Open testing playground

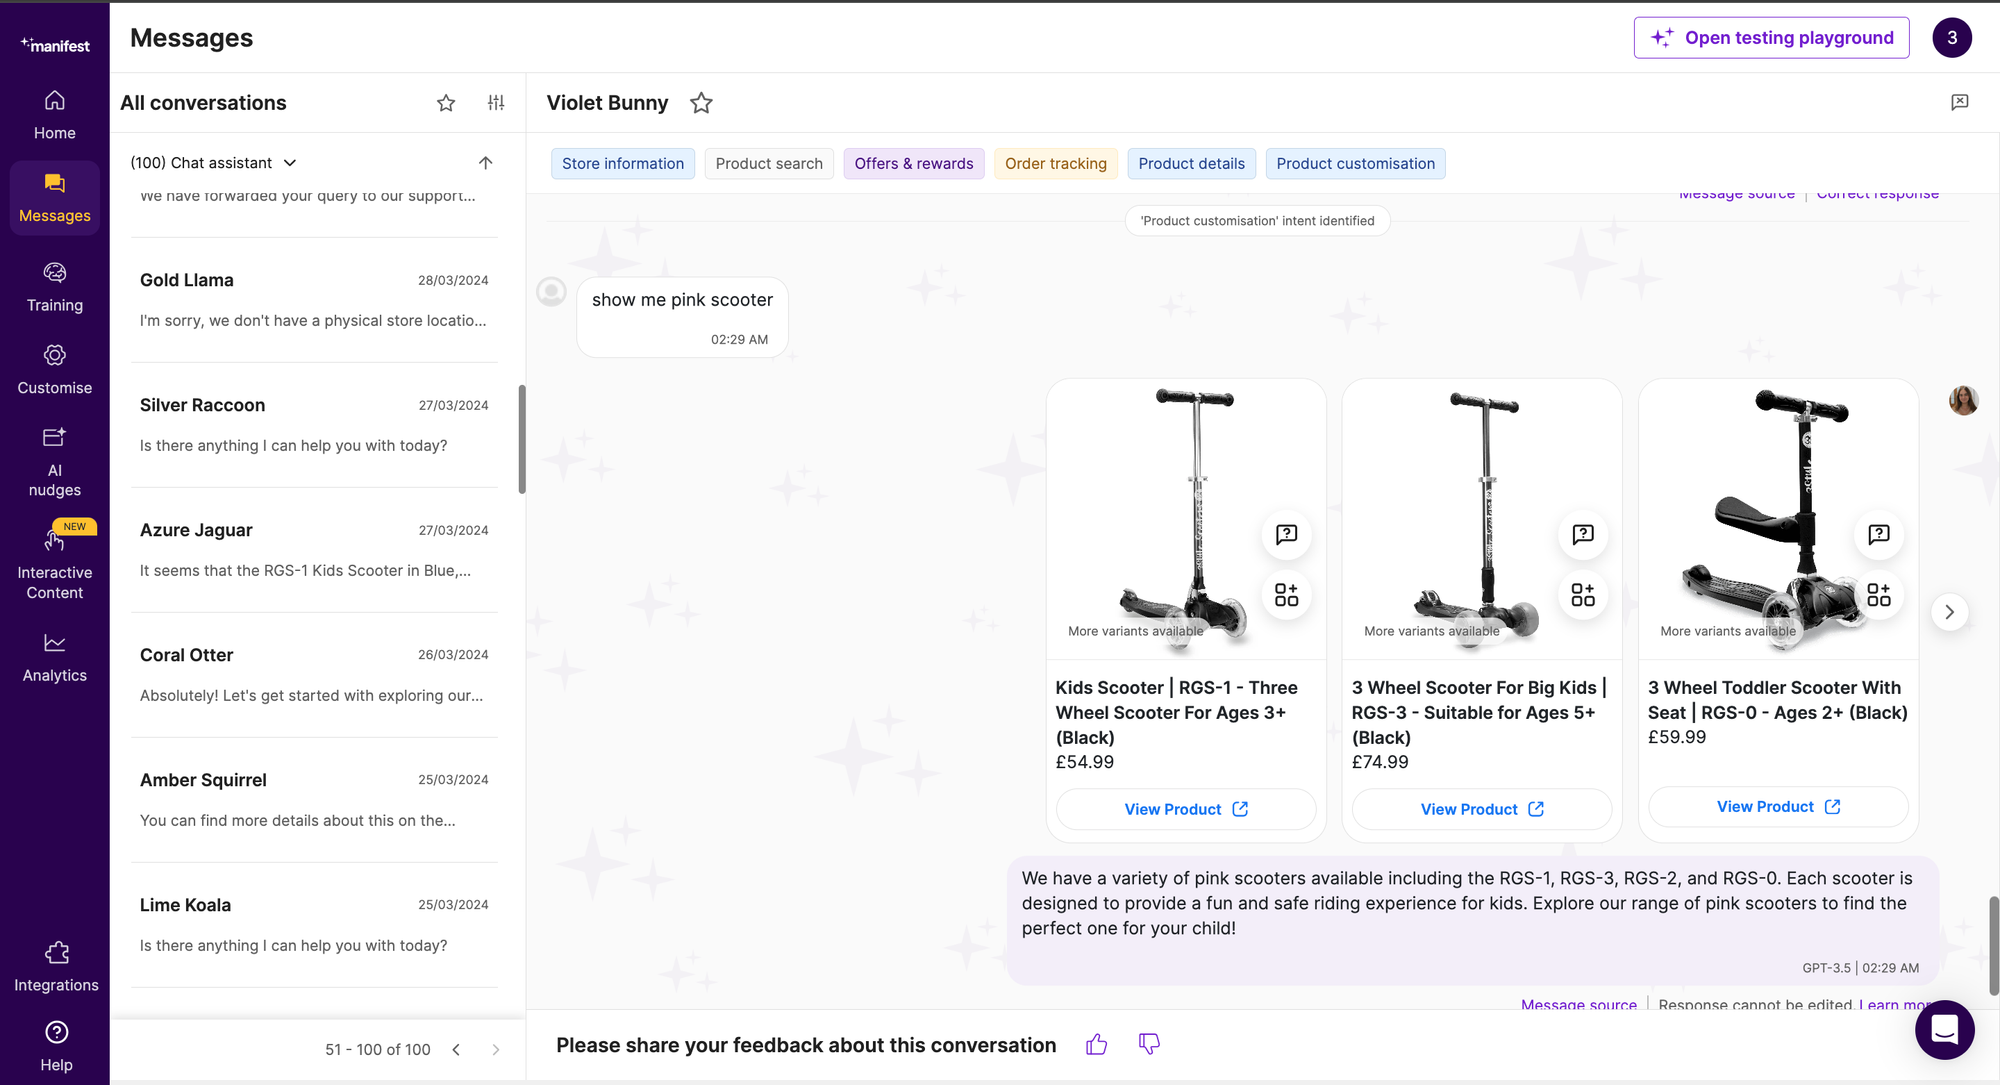1771,37
